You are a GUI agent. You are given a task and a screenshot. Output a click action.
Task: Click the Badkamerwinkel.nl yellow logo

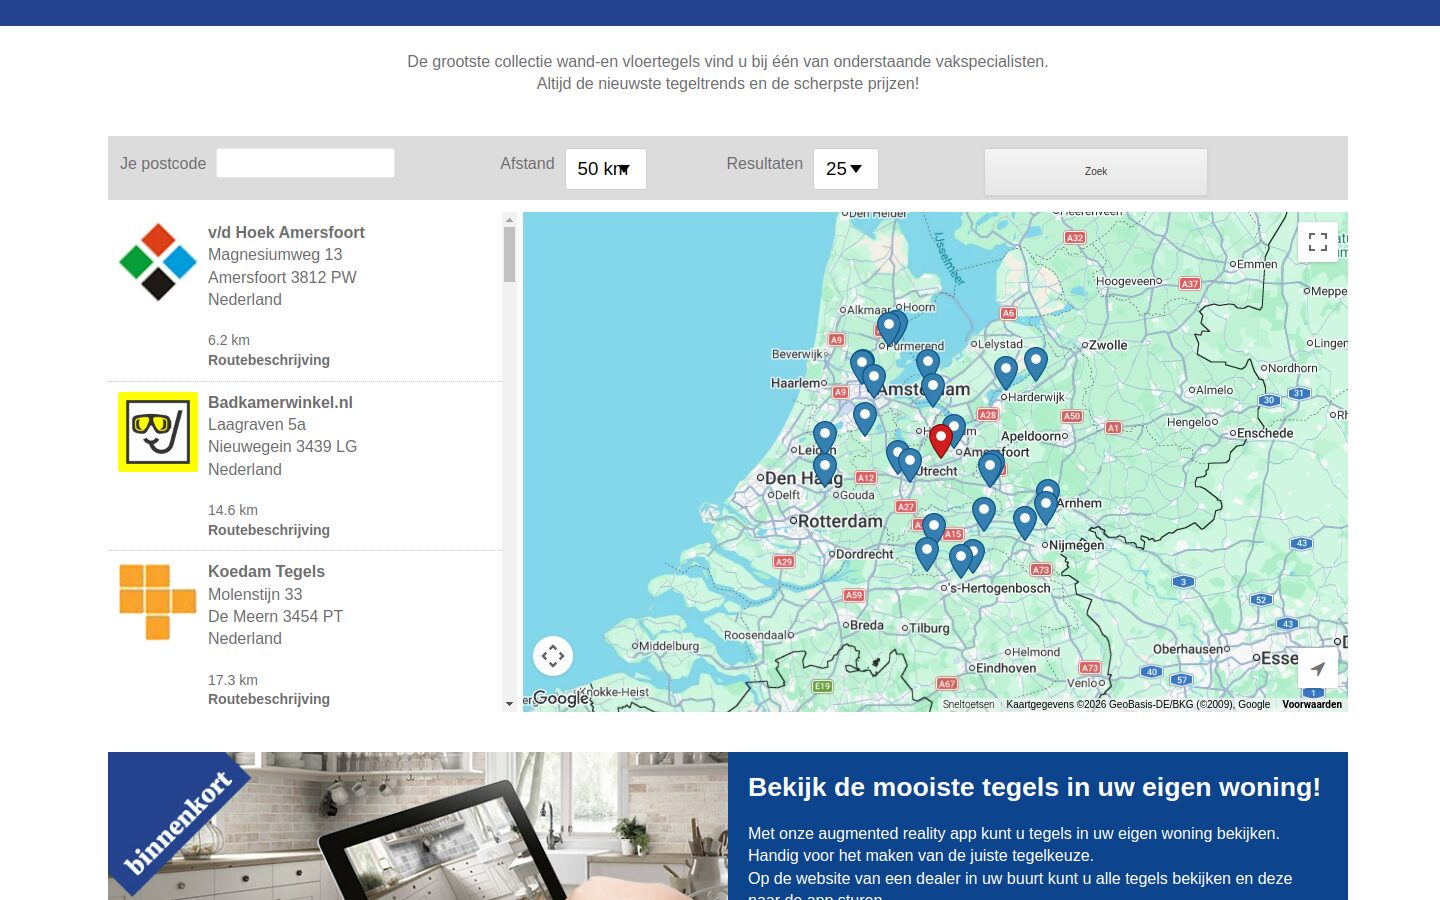click(x=158, y=432)
